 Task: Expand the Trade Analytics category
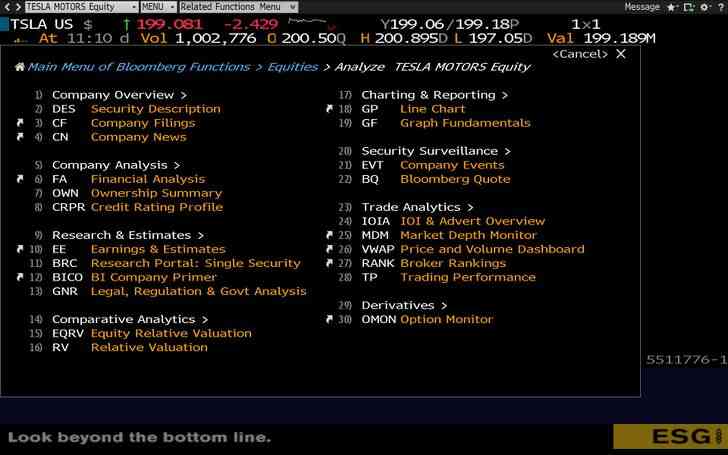[x=417, y=207]
